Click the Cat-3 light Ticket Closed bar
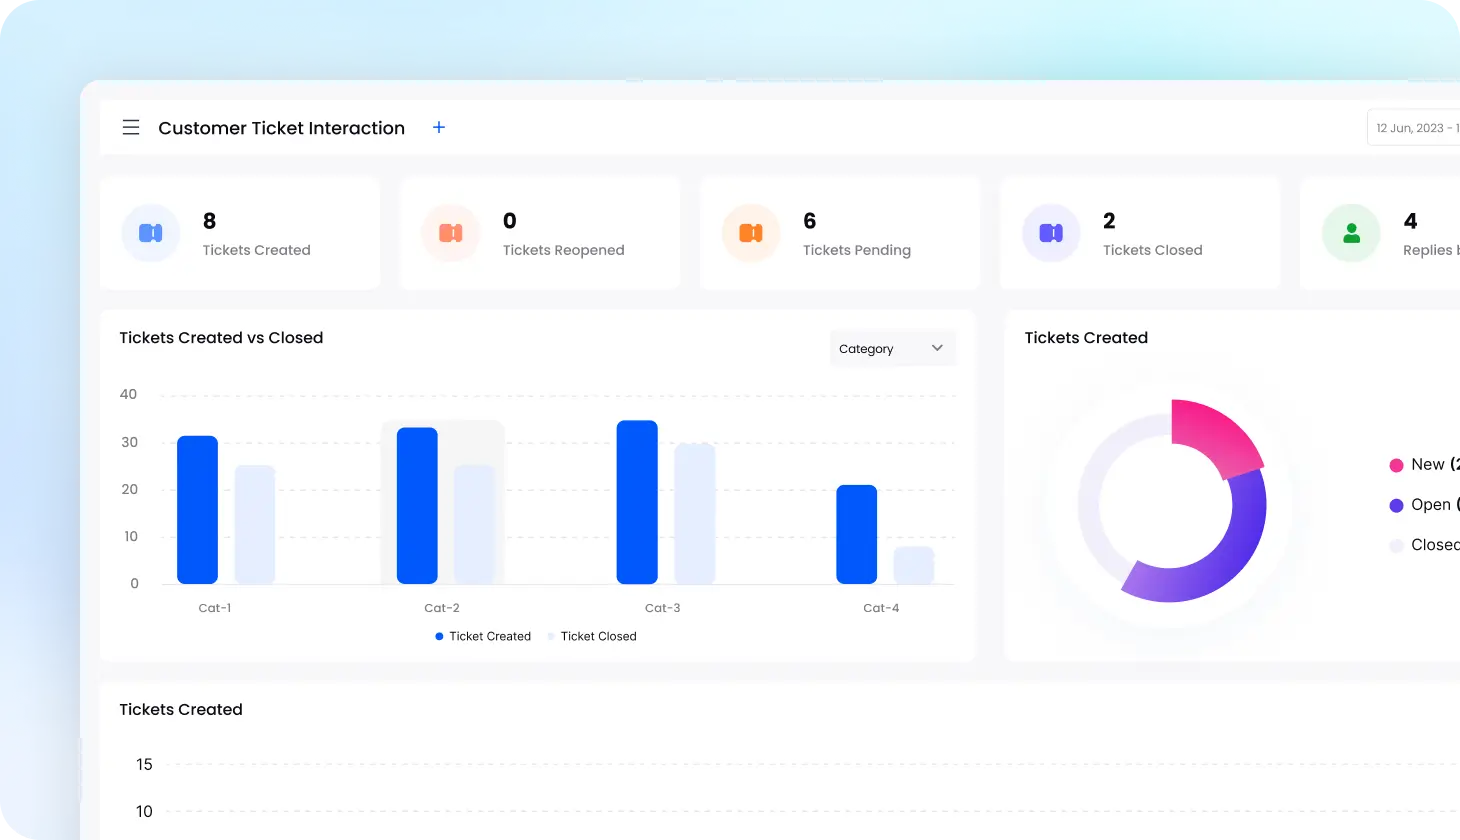Screen dimensions: 1460x840 pyautogui.click(x=695, y=514)
